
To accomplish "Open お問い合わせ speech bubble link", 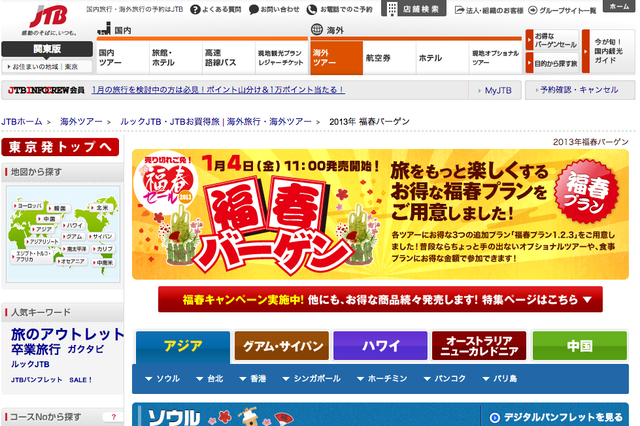I will tap(274, 9).
